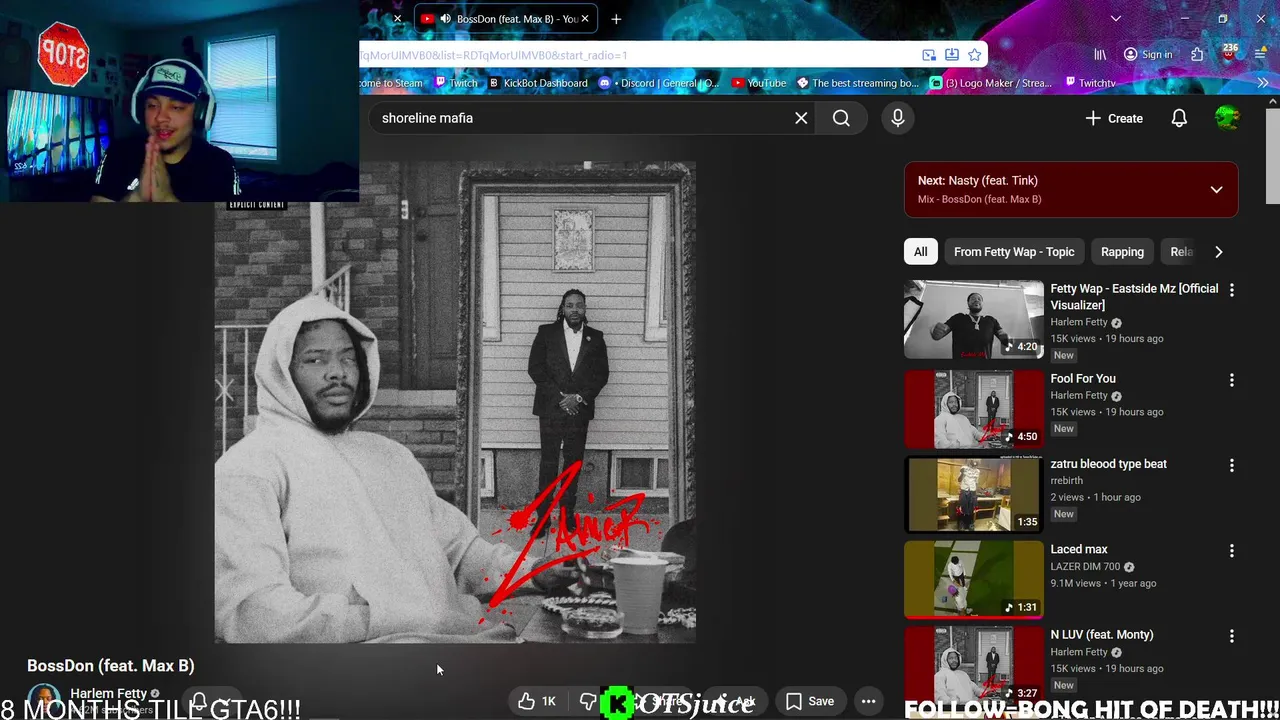1280x720 pixels.
Task: Show more filter chips with right arrow
Action: click(1218, 252)
